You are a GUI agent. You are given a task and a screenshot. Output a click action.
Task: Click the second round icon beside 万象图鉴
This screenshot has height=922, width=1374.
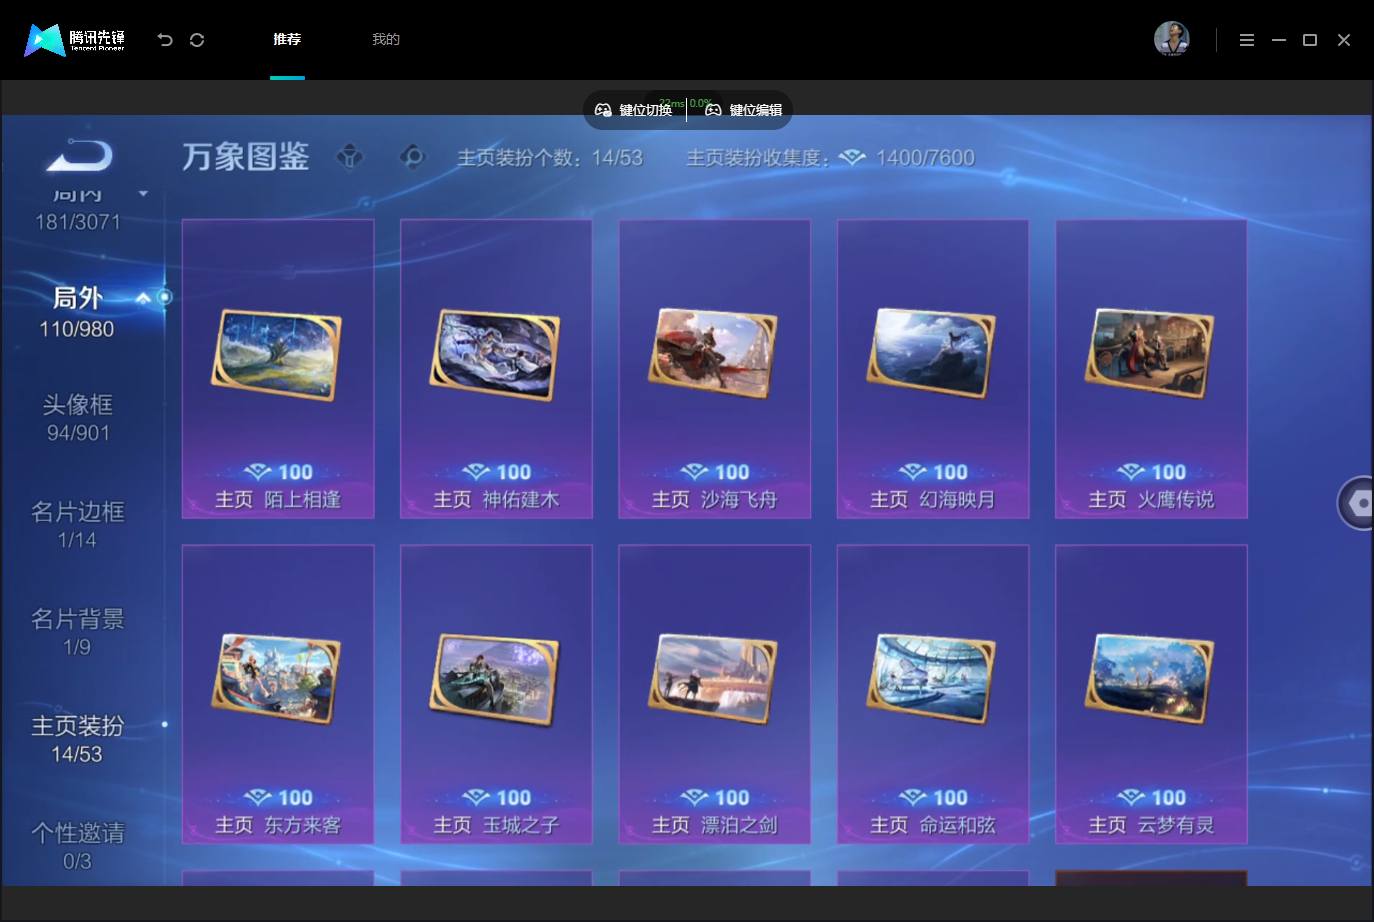412,157
